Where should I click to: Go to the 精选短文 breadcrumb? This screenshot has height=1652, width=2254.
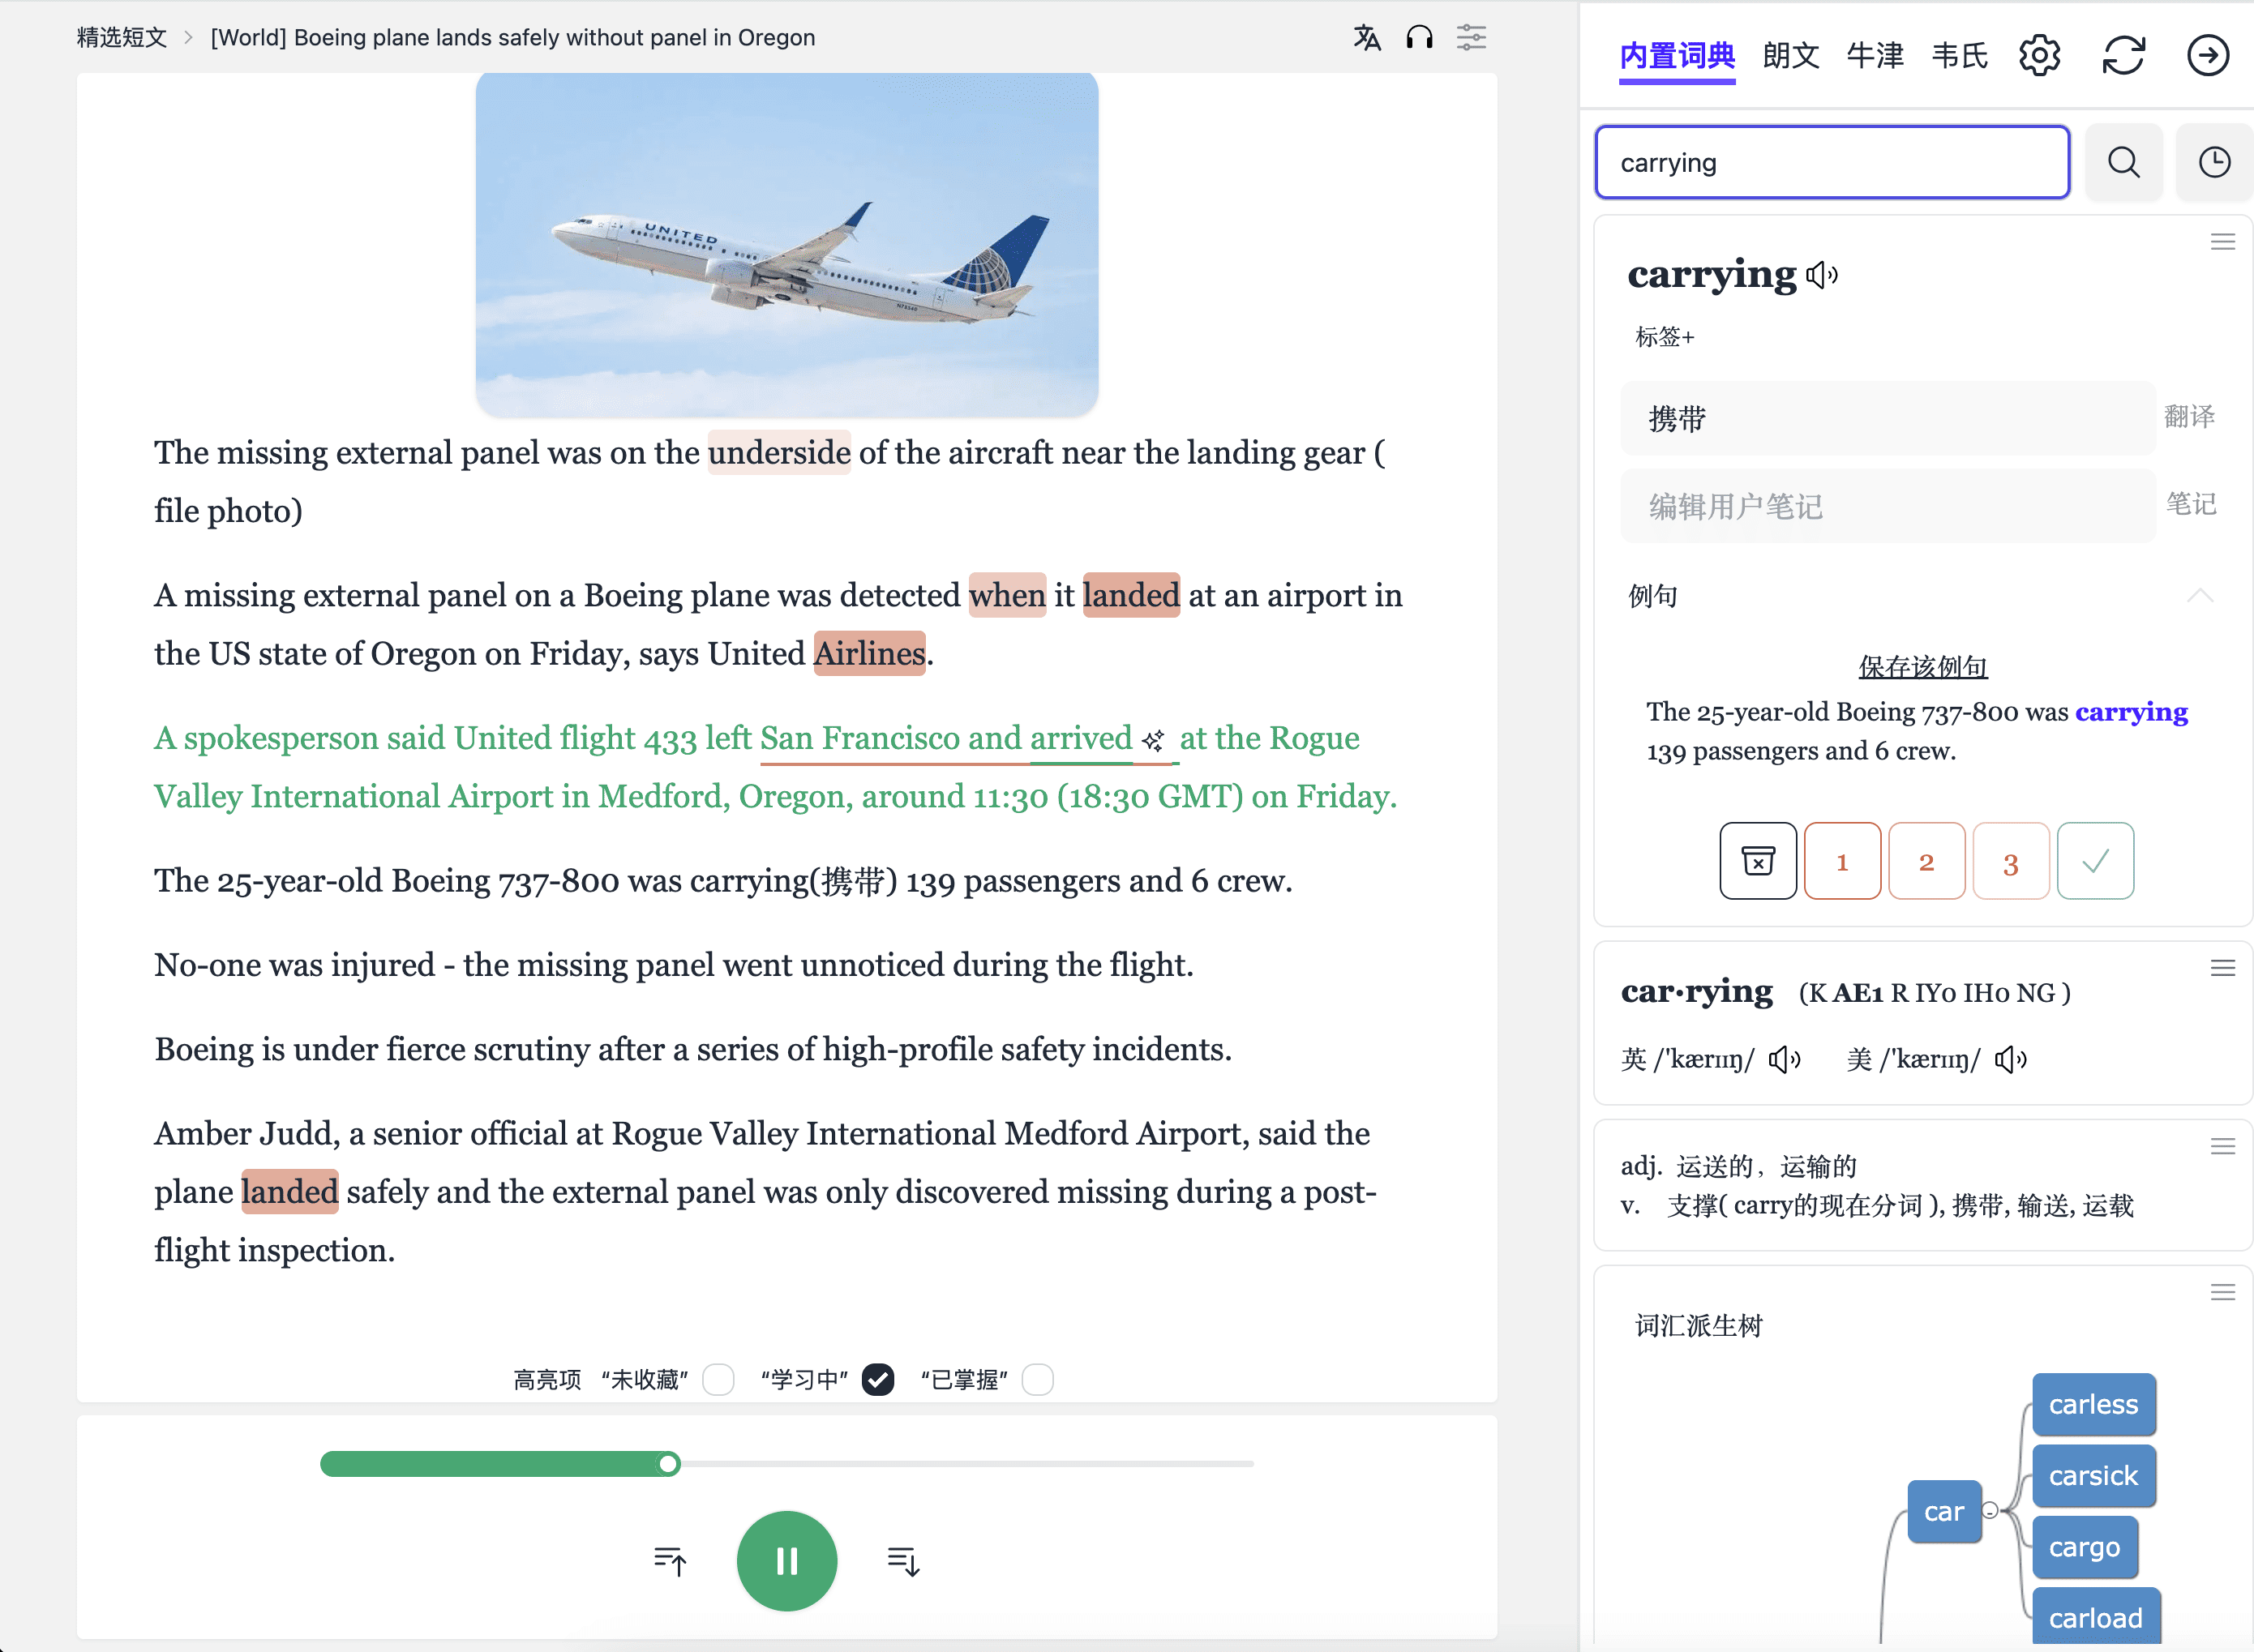tap(122, 38)
